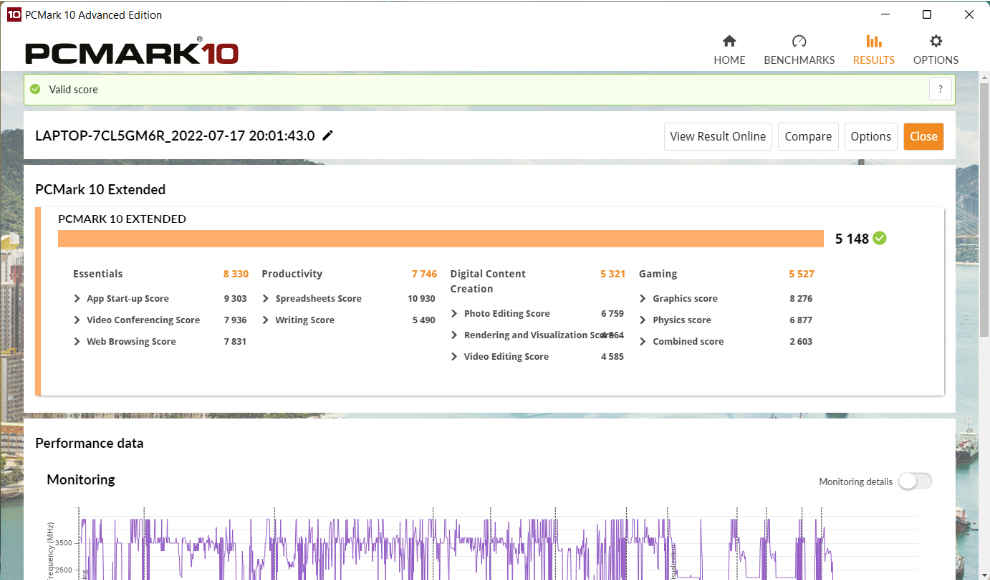Click the vertical scrollbar on the right
This screenshot has height=580, width=990.
point(983,208)
